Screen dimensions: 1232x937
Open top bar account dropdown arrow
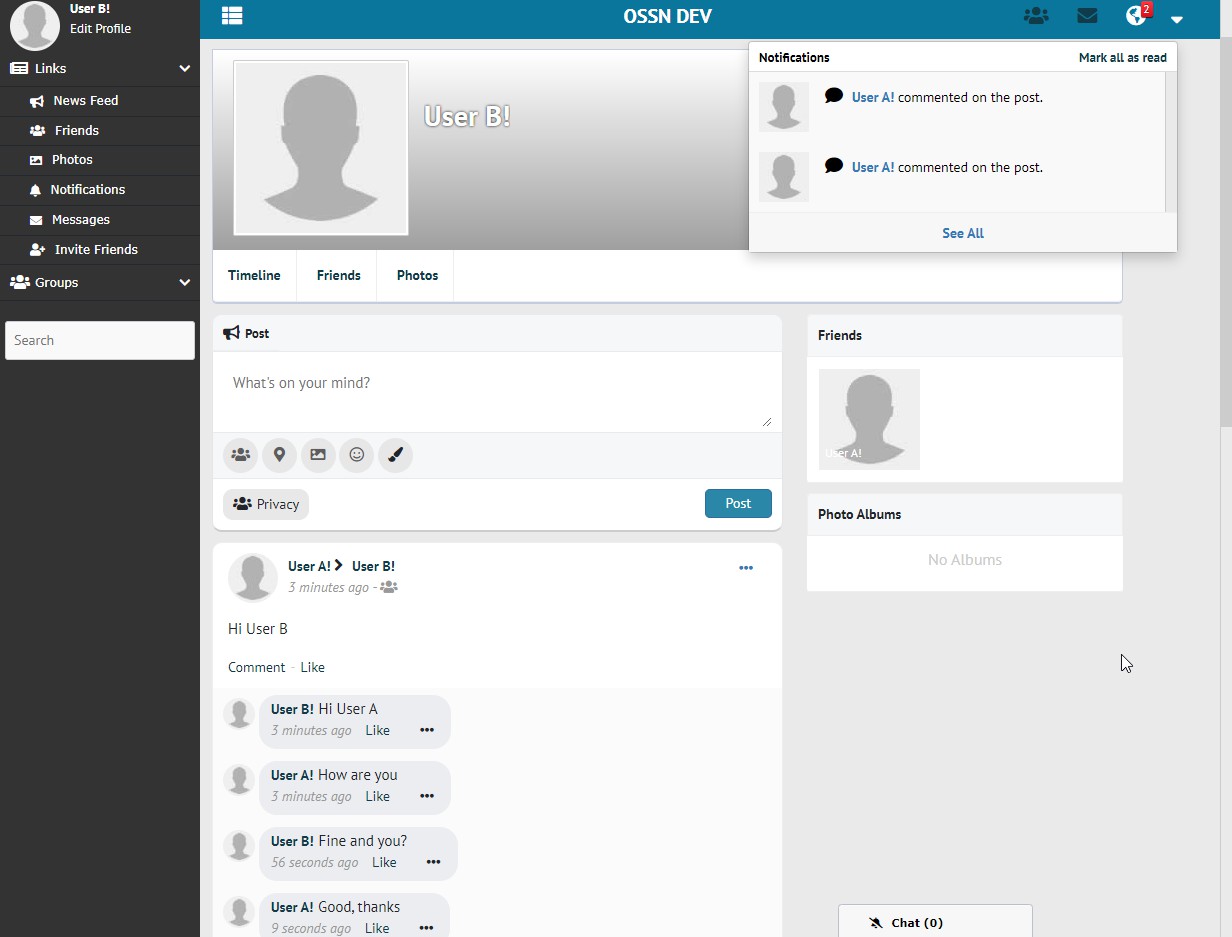1177,19
